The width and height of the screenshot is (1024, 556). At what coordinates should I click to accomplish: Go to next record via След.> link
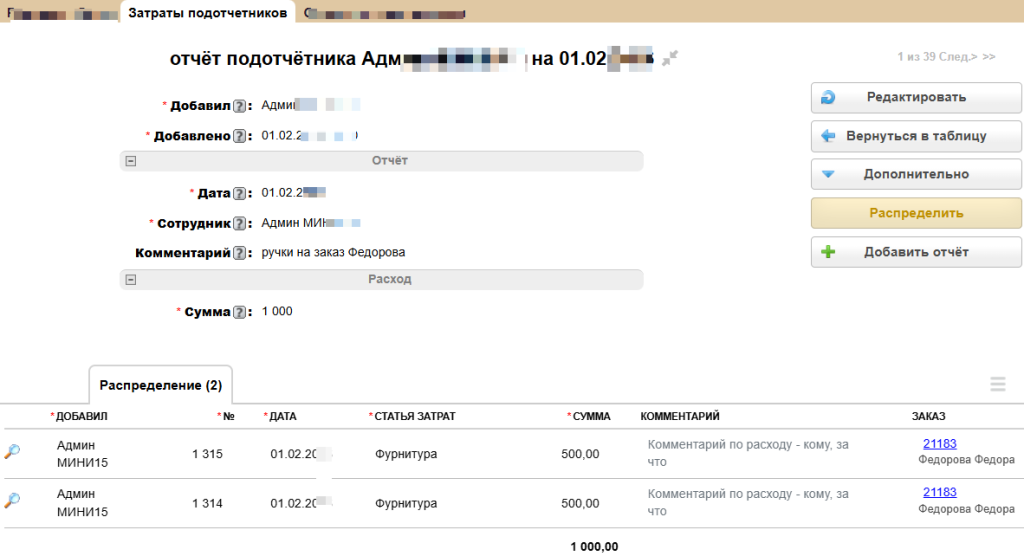coord(958,56)
